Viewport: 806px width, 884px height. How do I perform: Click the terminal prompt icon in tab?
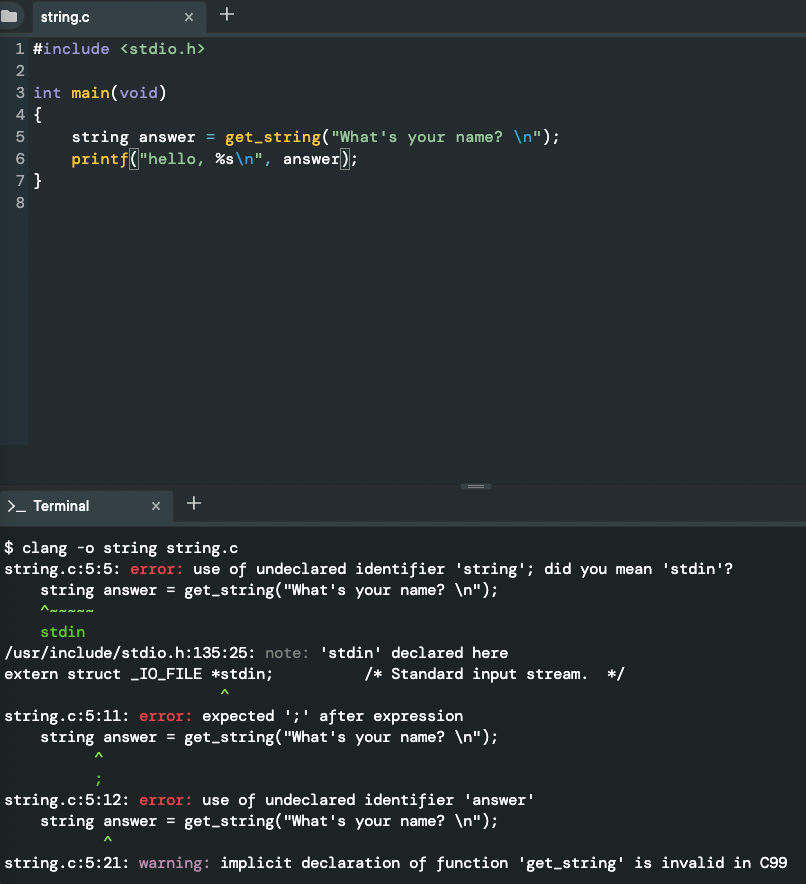[x=16, y=506]
